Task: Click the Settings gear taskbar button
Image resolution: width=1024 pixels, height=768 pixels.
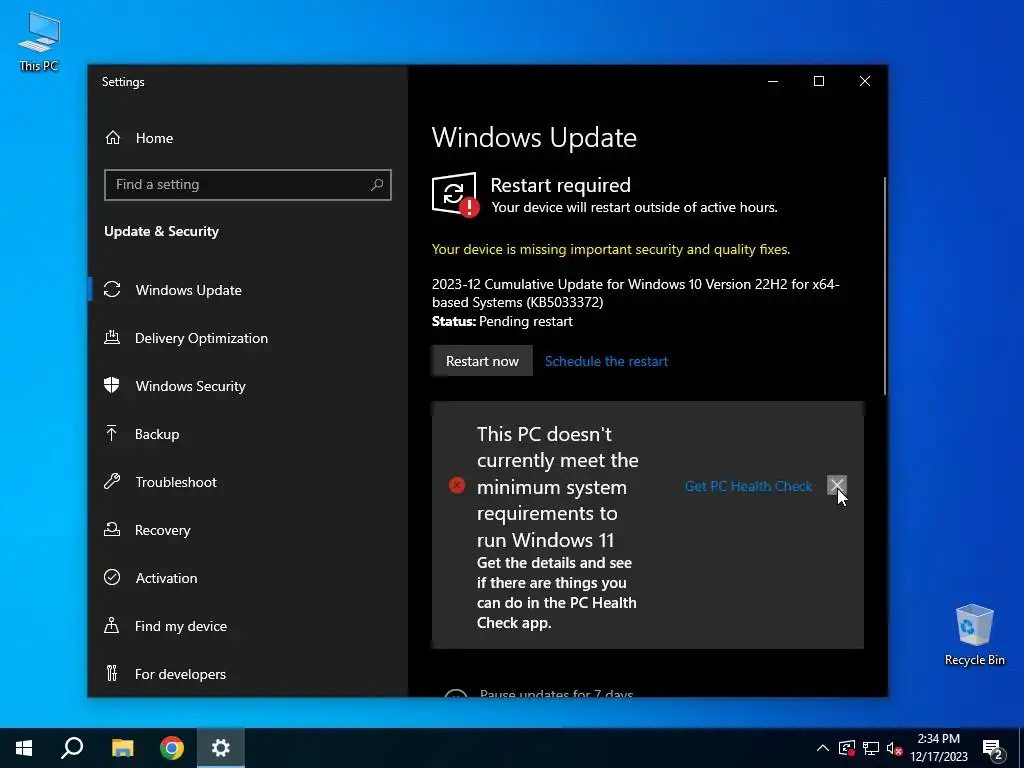Action: point(221,748)
